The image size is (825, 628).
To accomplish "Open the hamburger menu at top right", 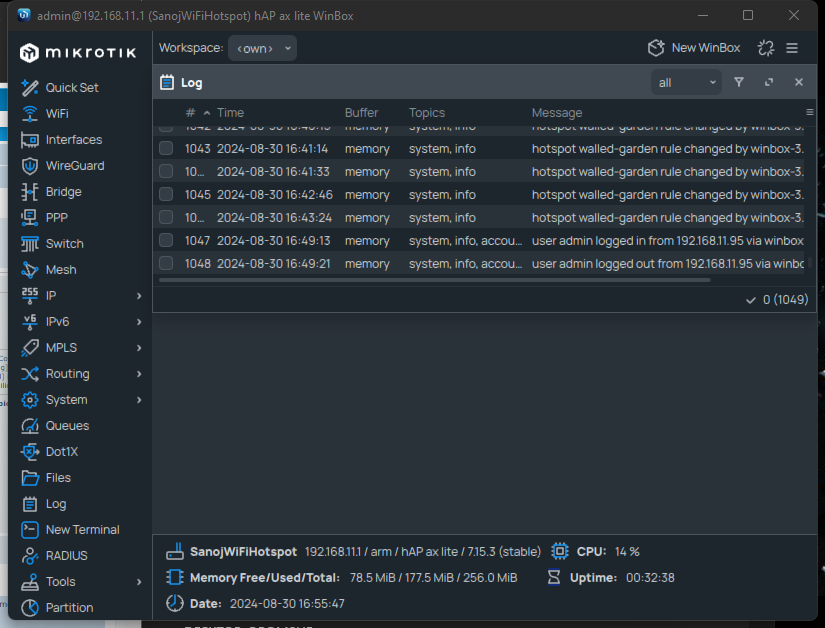I will [x=792, y=48].
